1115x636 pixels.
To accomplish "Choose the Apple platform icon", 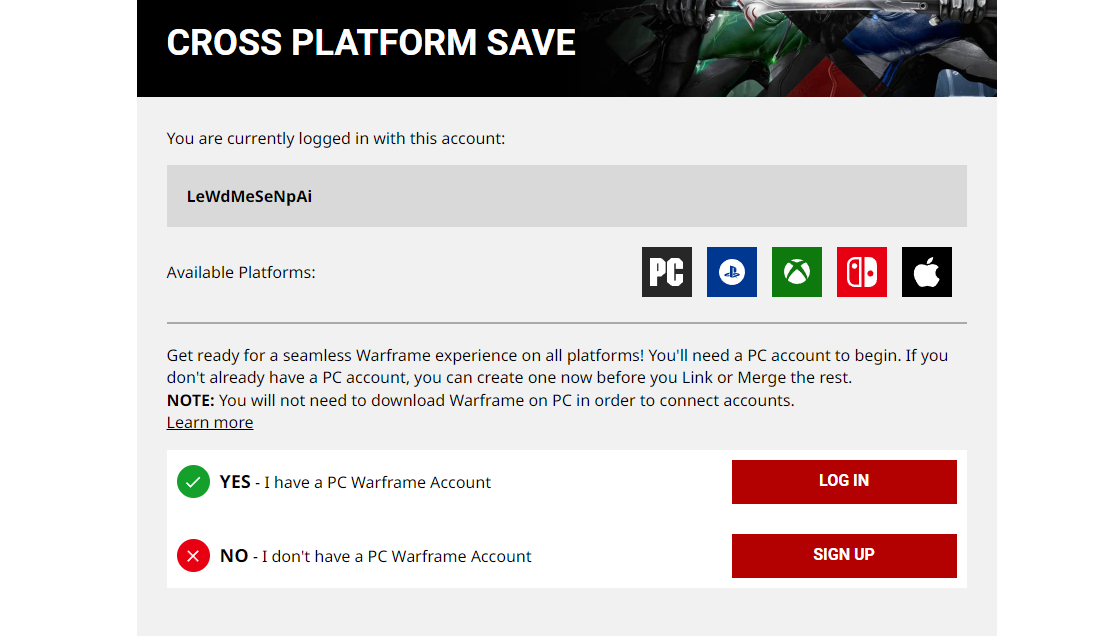I will [927, 272].
